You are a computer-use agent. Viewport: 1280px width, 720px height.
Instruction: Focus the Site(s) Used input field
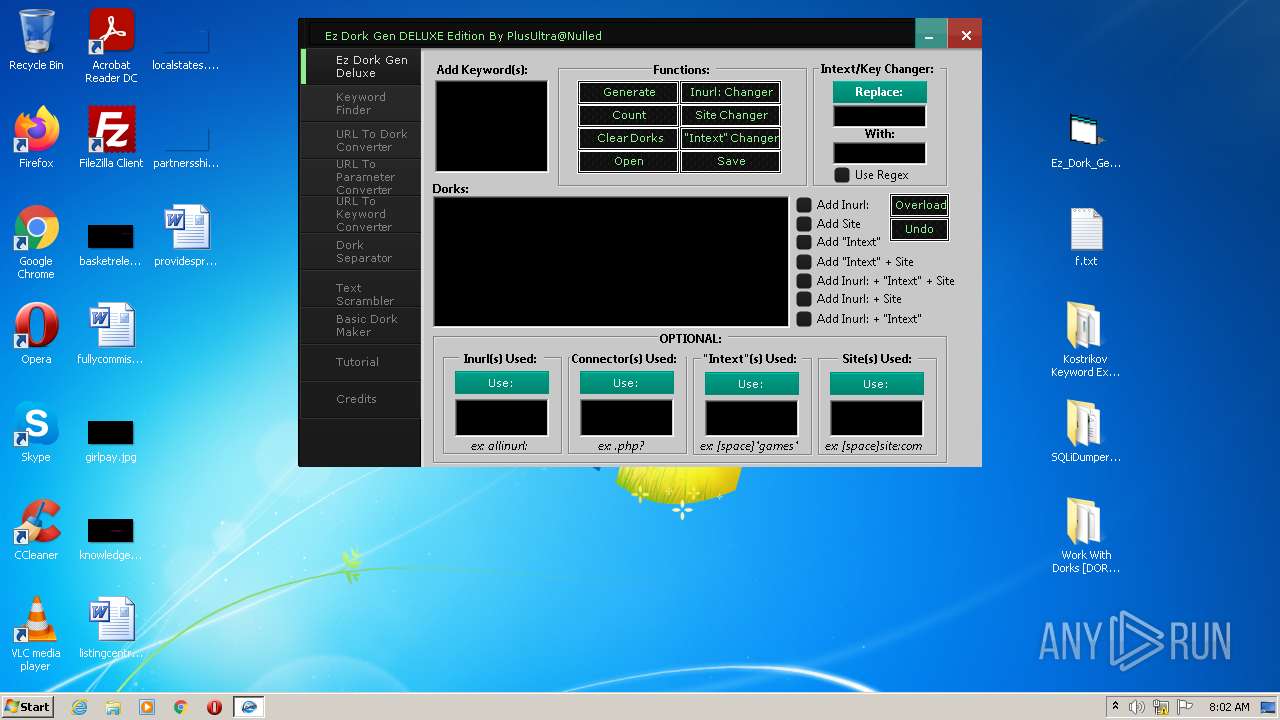click(x=876, y=418)
